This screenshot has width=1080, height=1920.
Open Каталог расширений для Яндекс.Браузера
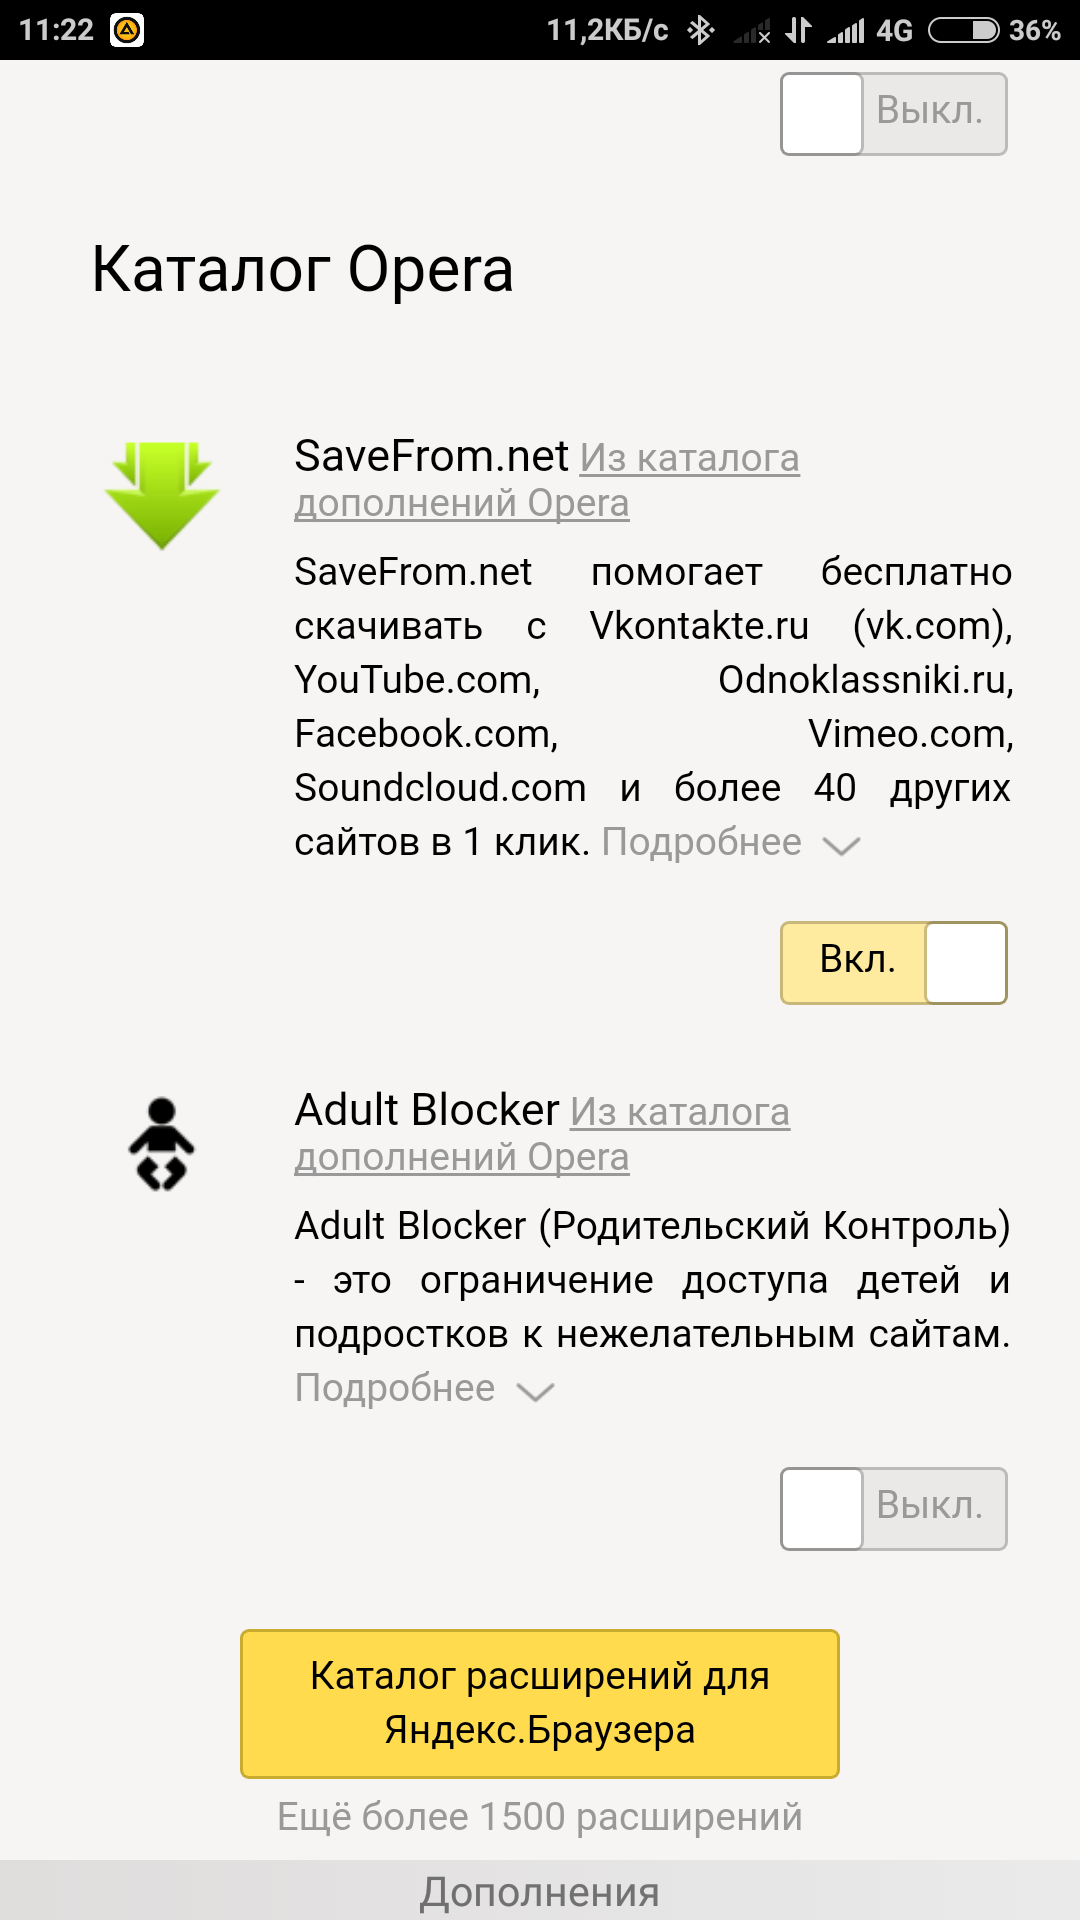(x=540, y=1703)
